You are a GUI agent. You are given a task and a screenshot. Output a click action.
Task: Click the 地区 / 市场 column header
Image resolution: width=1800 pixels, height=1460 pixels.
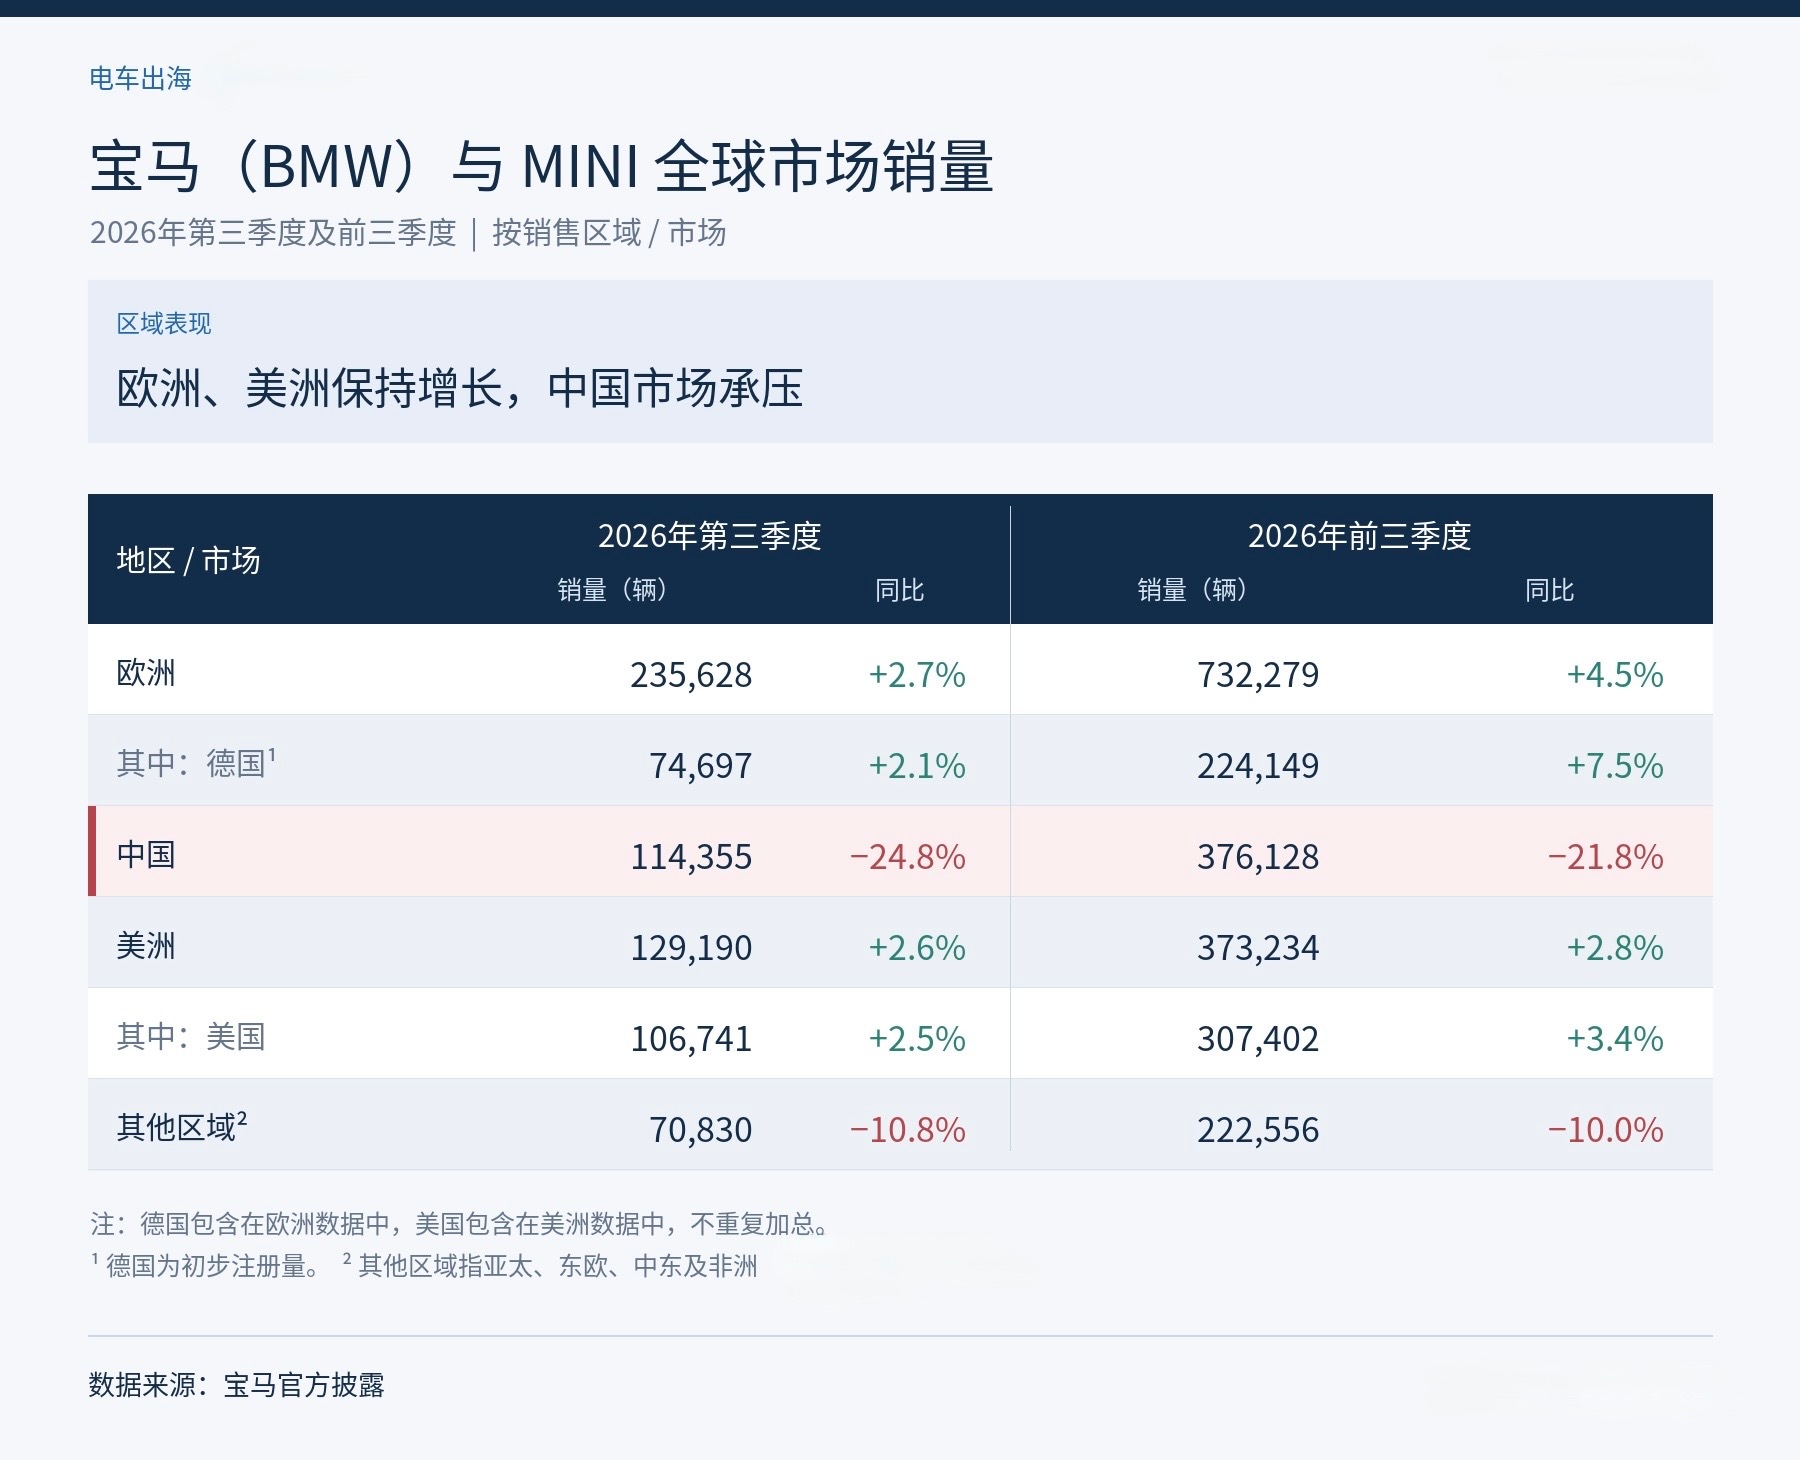pyautogui.click(x=188, y=560)
